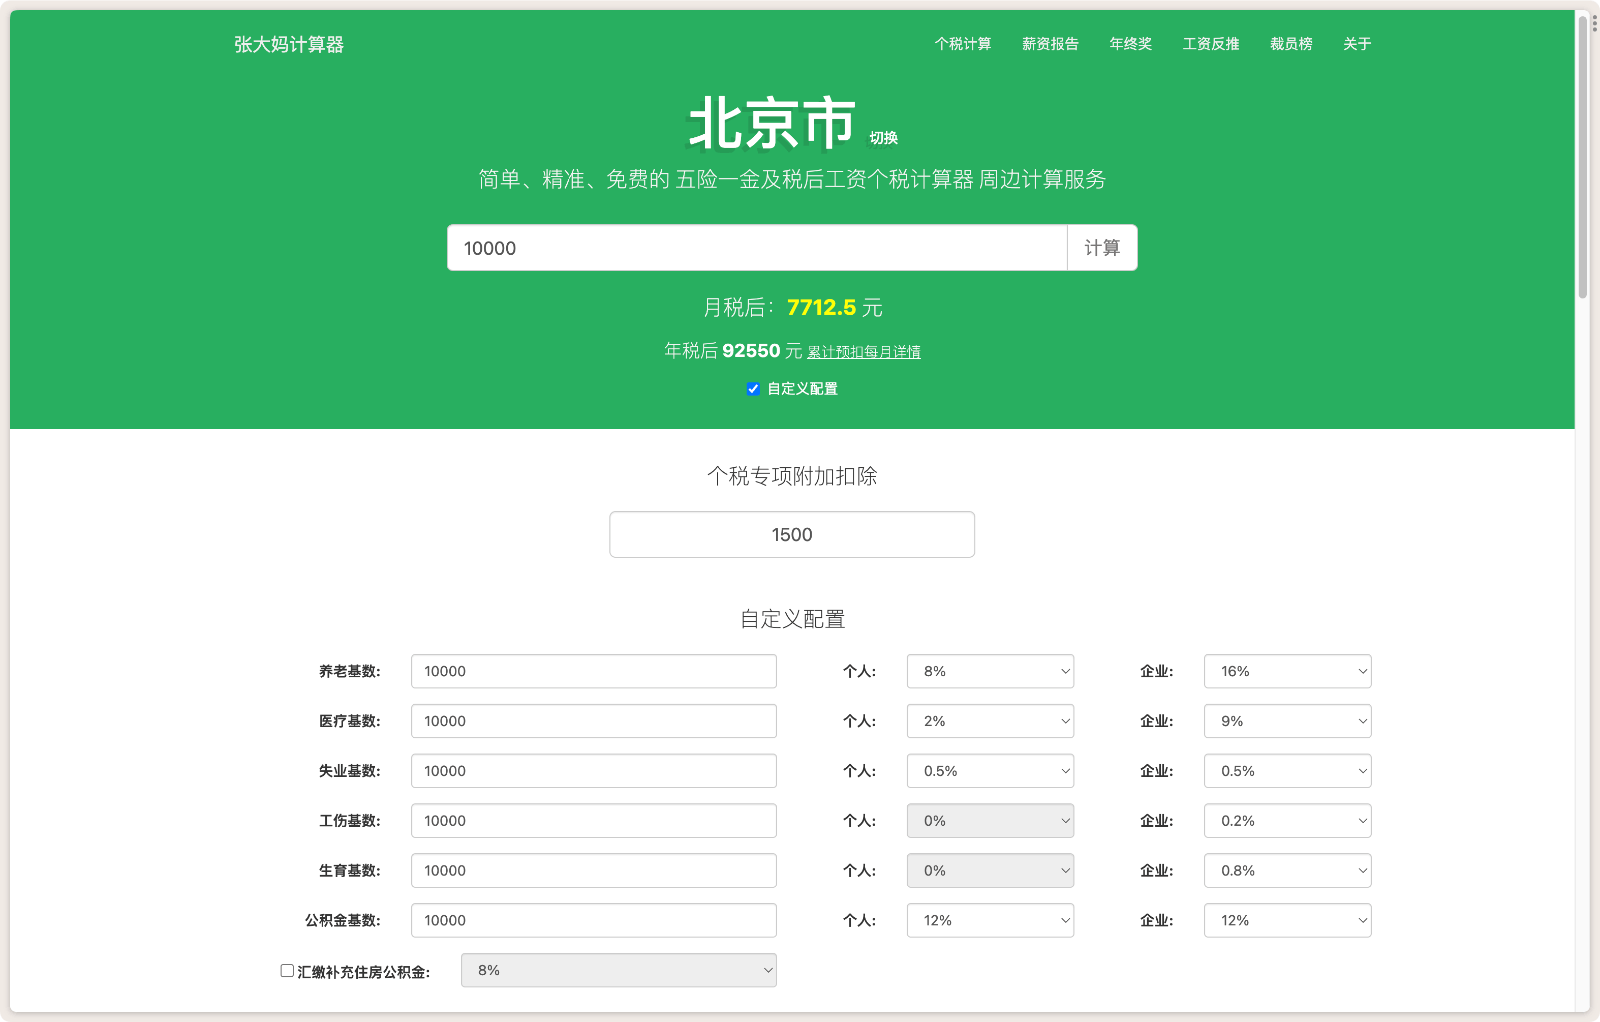Enable 汇缴补充住房公积金 option
Viewport: 1600px width, 1022px height.
287,970
